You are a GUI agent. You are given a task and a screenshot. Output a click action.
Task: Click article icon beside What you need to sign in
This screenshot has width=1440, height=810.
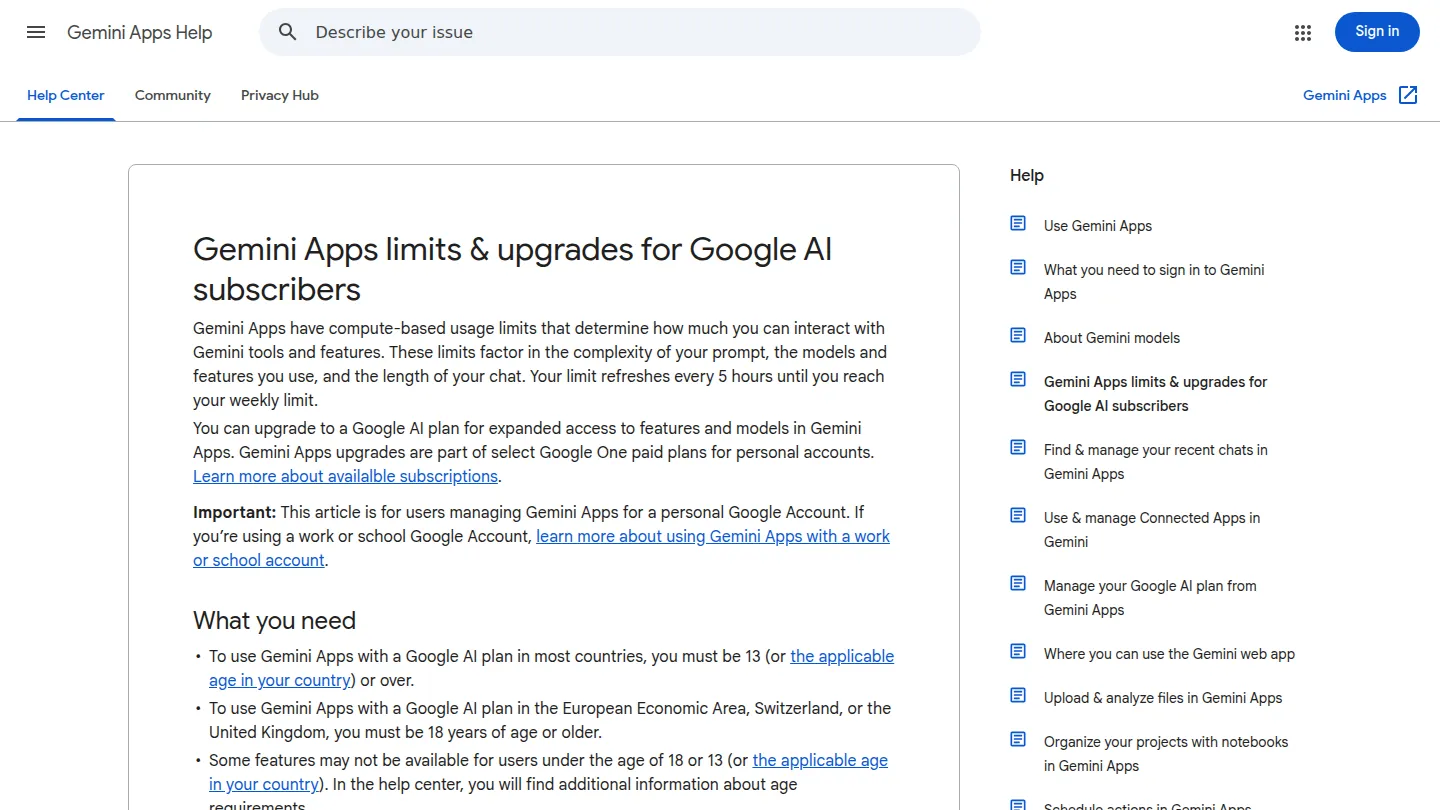coord(1018,267)
